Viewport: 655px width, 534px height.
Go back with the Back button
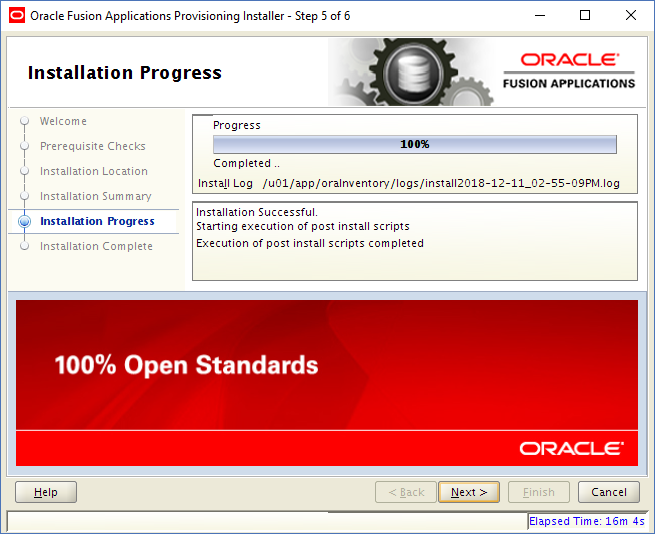coord(406,492)
